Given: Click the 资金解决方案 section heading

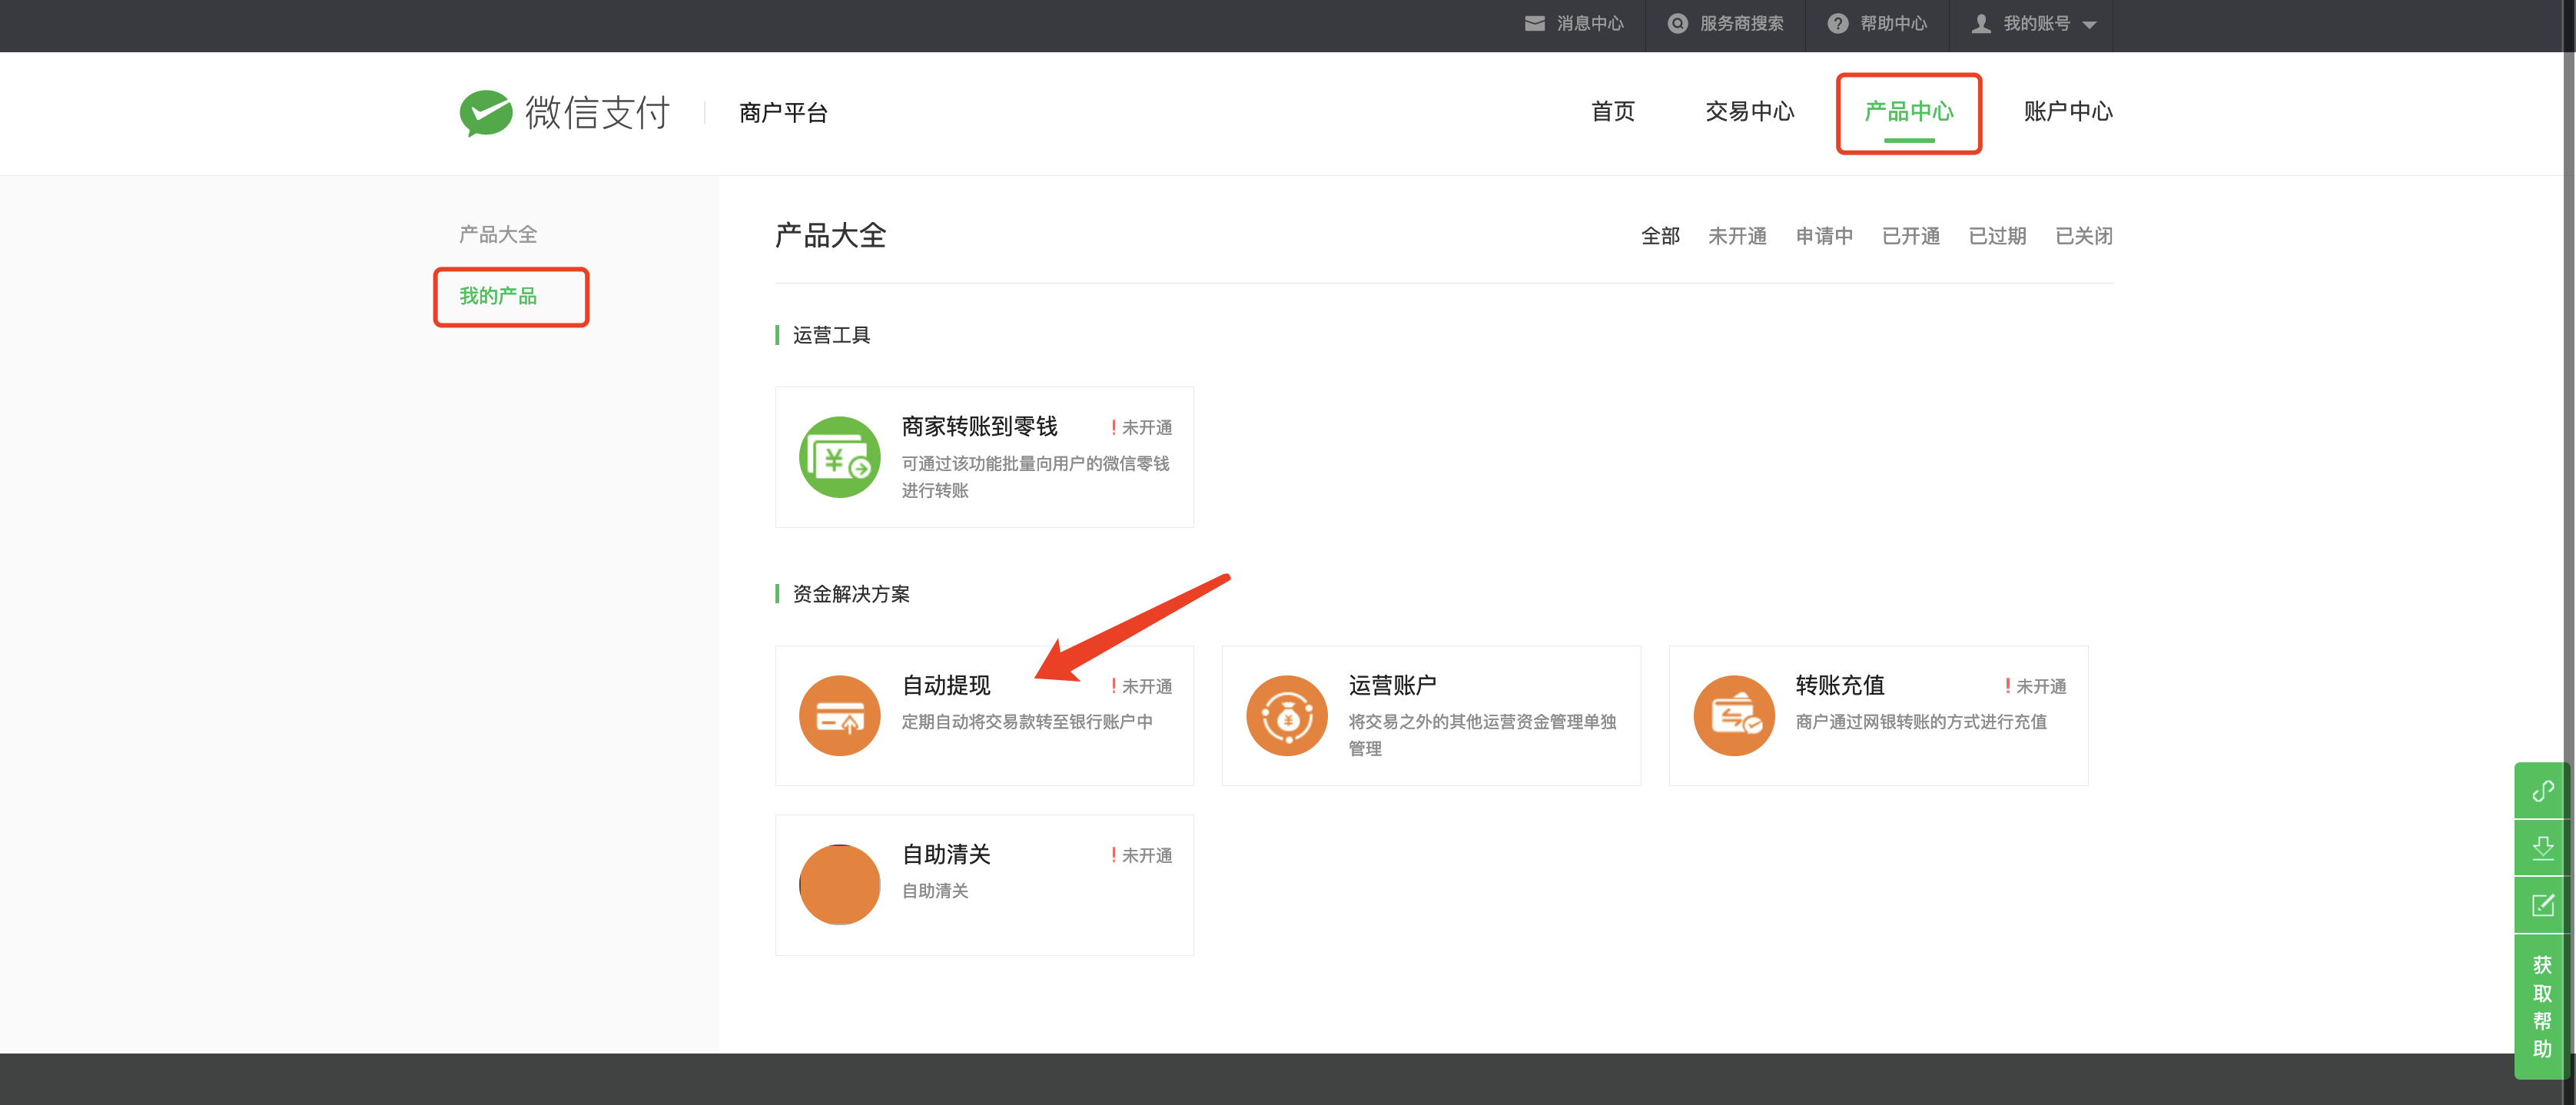Looking at the screenshot, I should point(851,595).
